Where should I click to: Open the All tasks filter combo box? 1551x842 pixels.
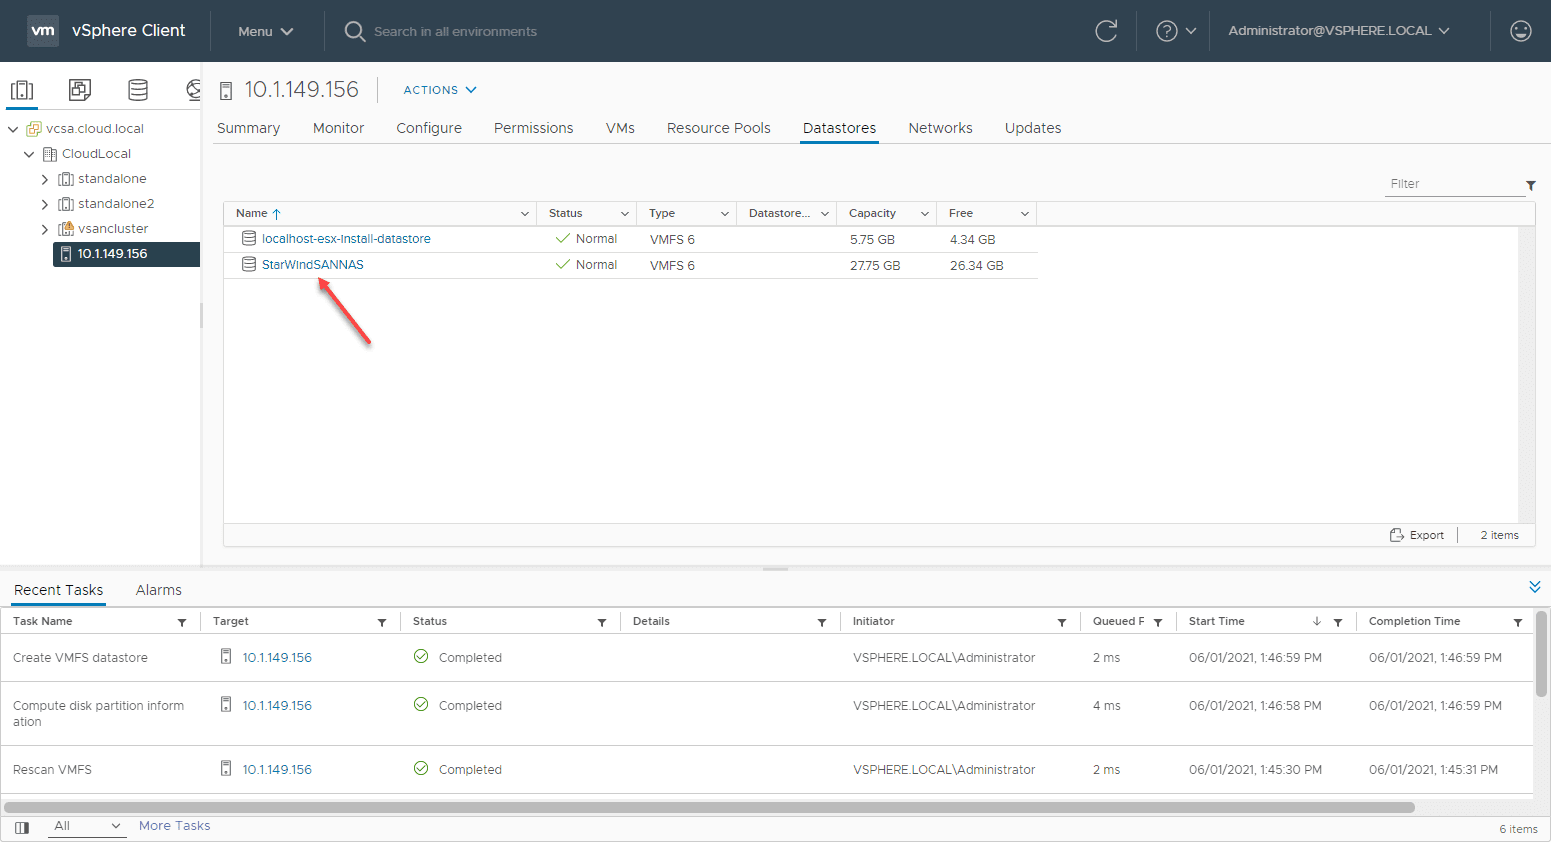coord(87,826)
